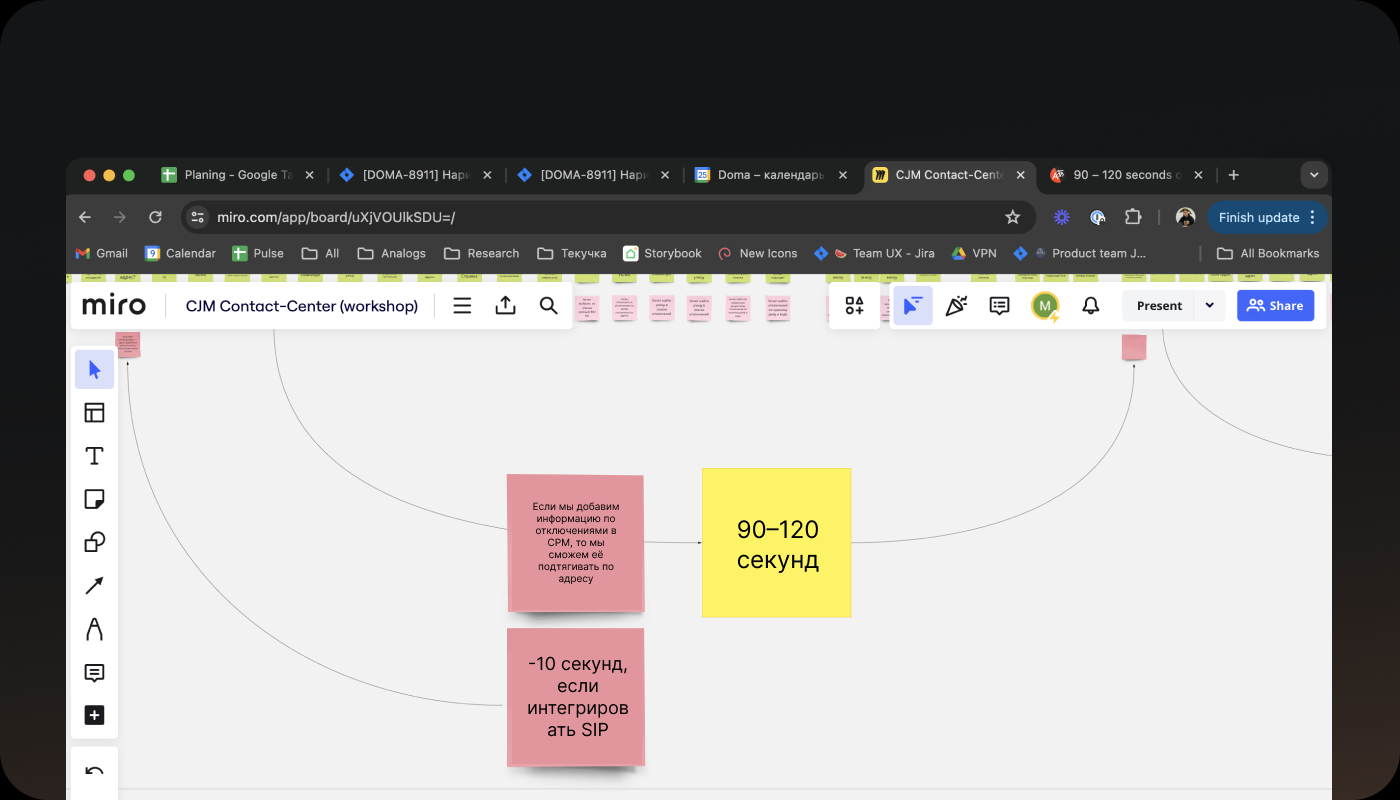Click the blue Share button
This screenshot has width=1400, height=800.
pos(1275,306)
